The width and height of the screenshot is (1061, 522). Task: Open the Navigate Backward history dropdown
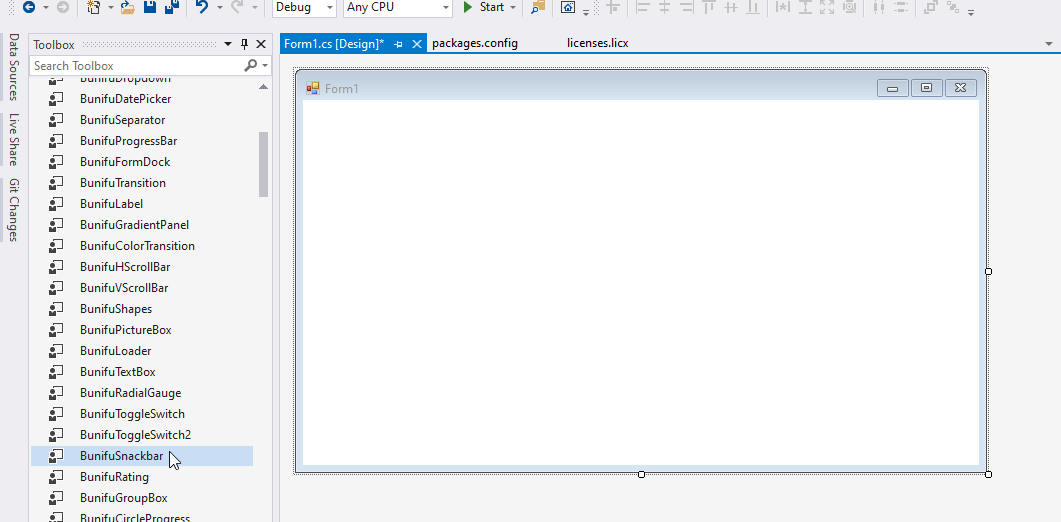coord(45,7)
